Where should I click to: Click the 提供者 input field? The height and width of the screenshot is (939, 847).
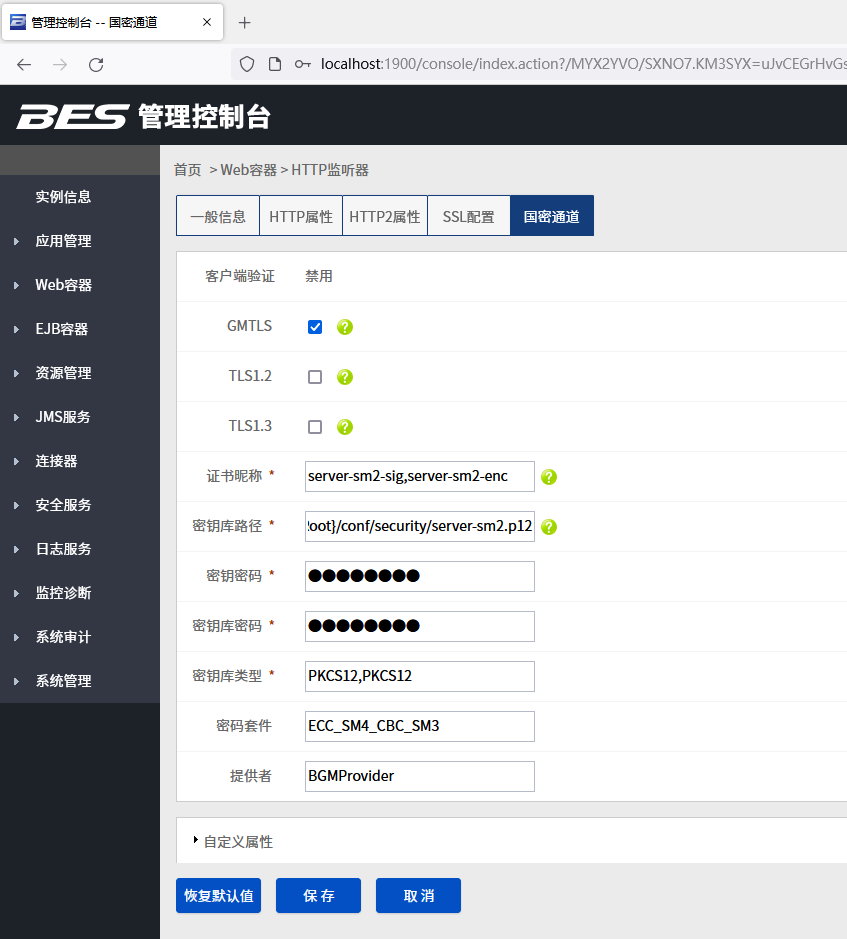point(420,776)
